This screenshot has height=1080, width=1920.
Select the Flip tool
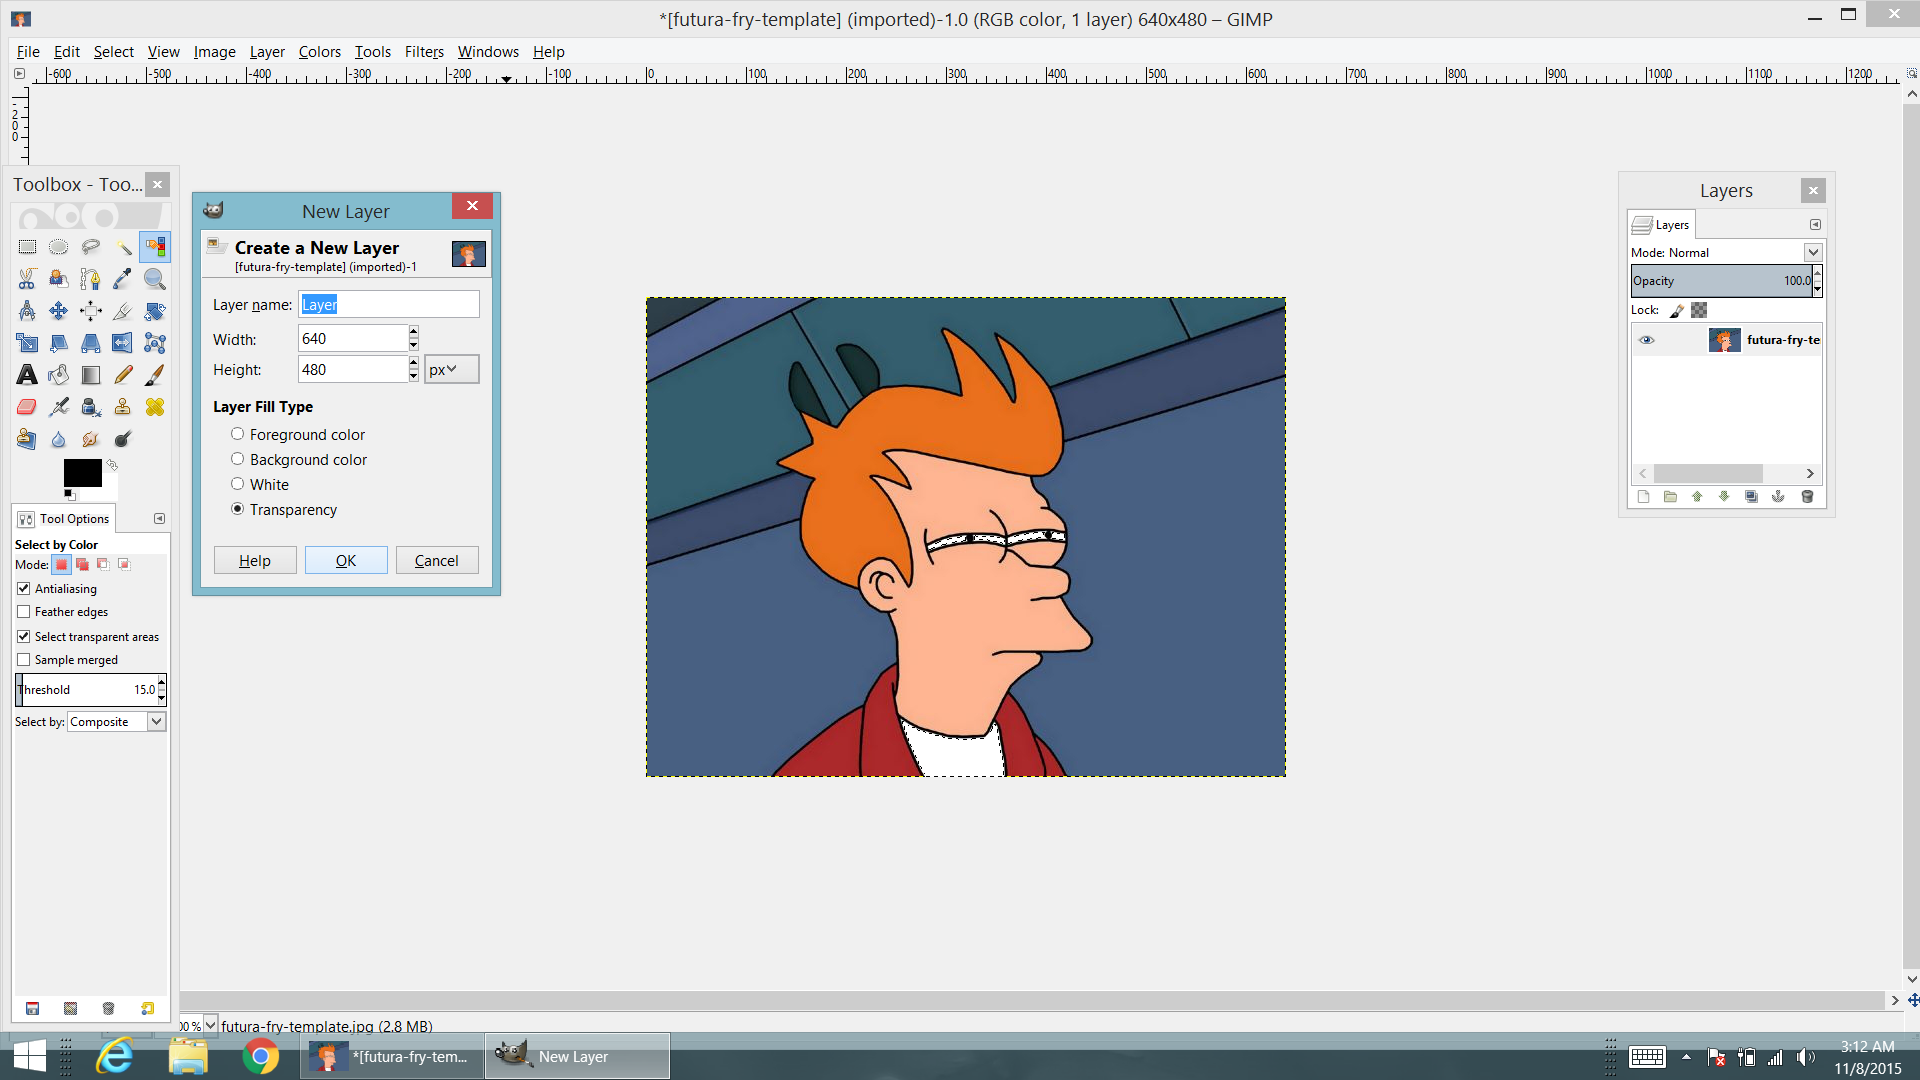tap(123, 343)
